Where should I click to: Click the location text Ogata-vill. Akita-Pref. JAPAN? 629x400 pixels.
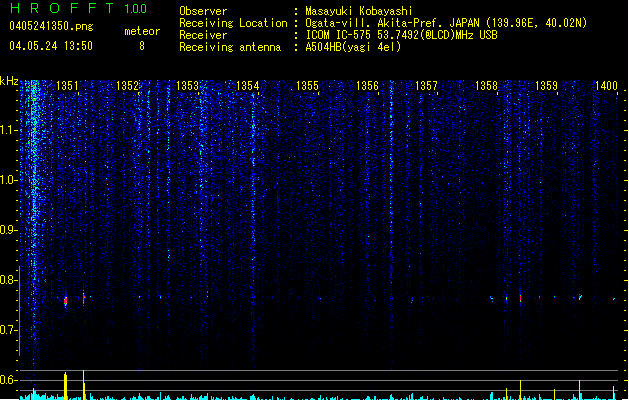coord(392,23)
